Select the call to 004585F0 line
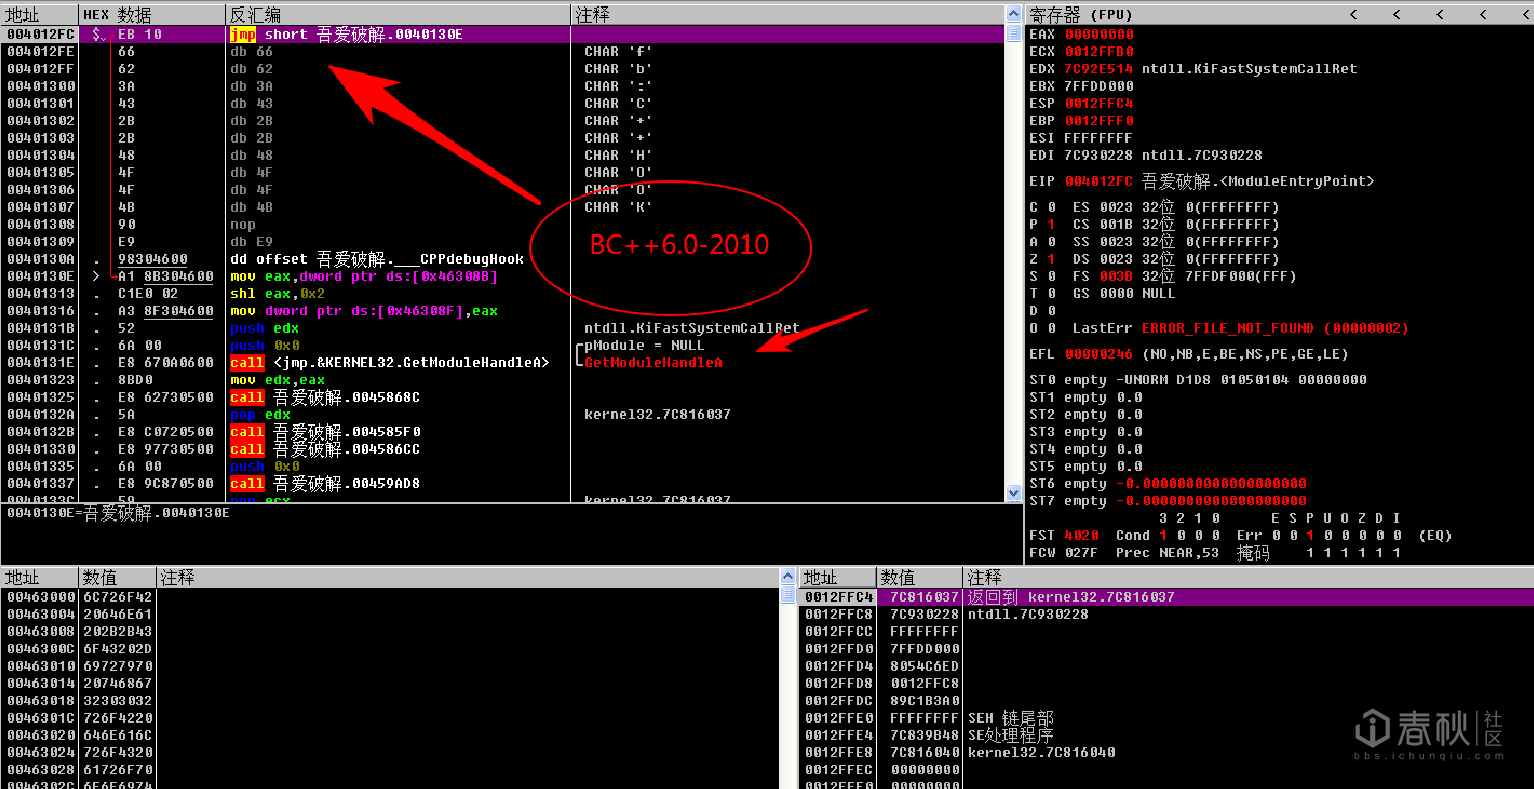 pos(503,432)
